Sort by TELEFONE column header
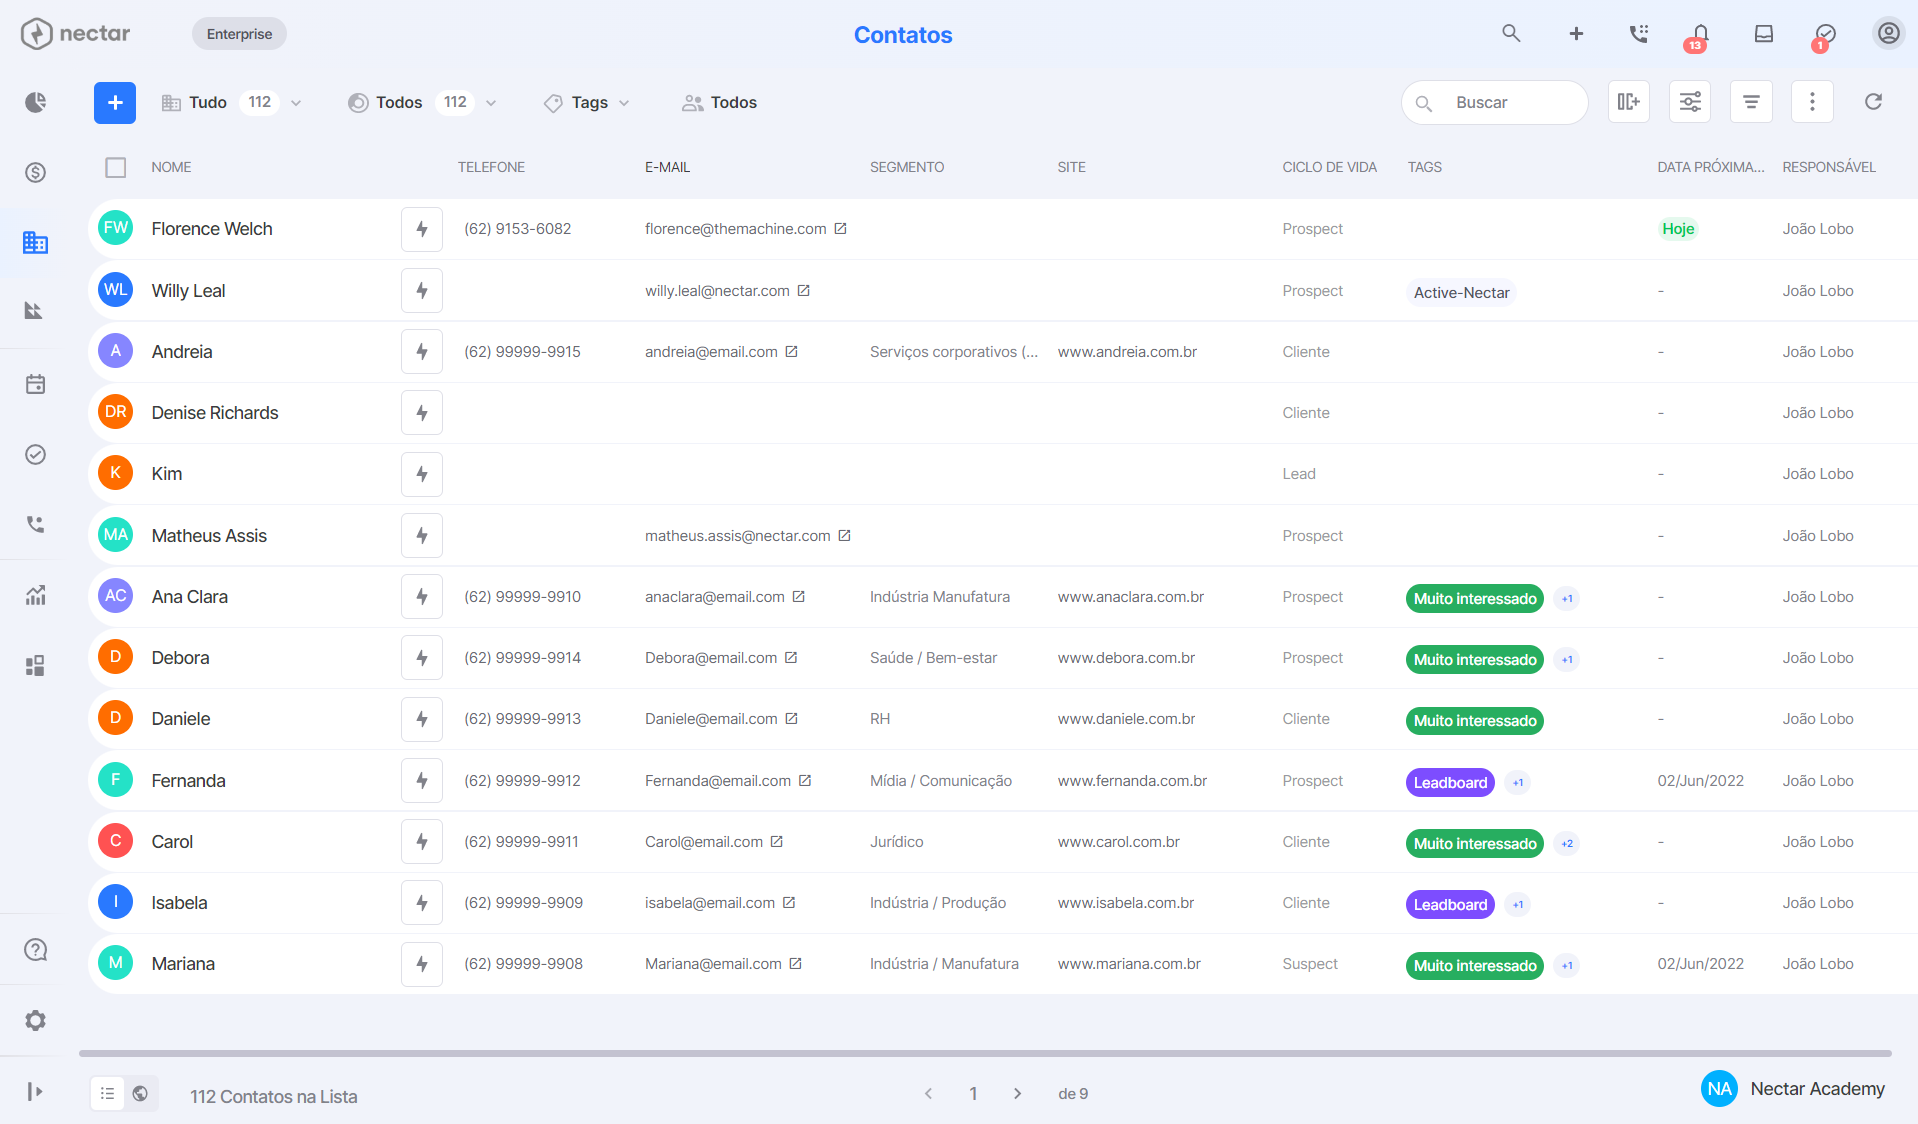1918x1124 pixels. pyautogui.click(x=491, y=167)
